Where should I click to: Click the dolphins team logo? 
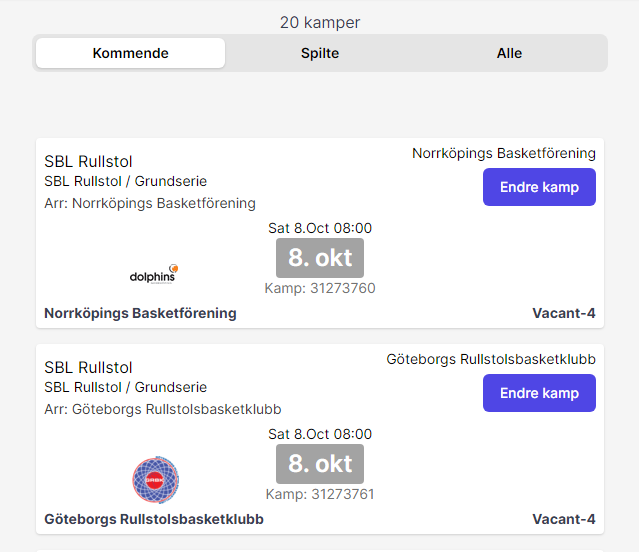(x=154, y=274)
